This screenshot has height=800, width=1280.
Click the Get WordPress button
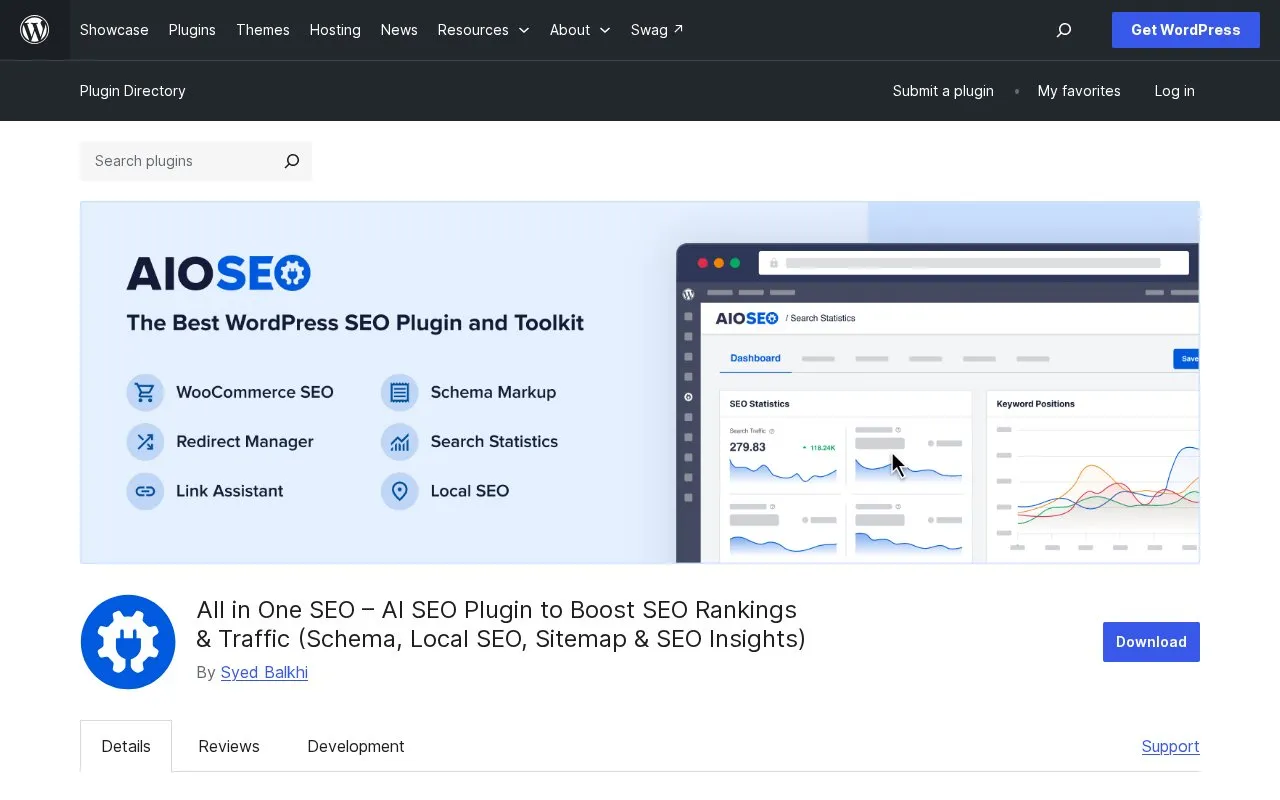(x=1186, y=30)
